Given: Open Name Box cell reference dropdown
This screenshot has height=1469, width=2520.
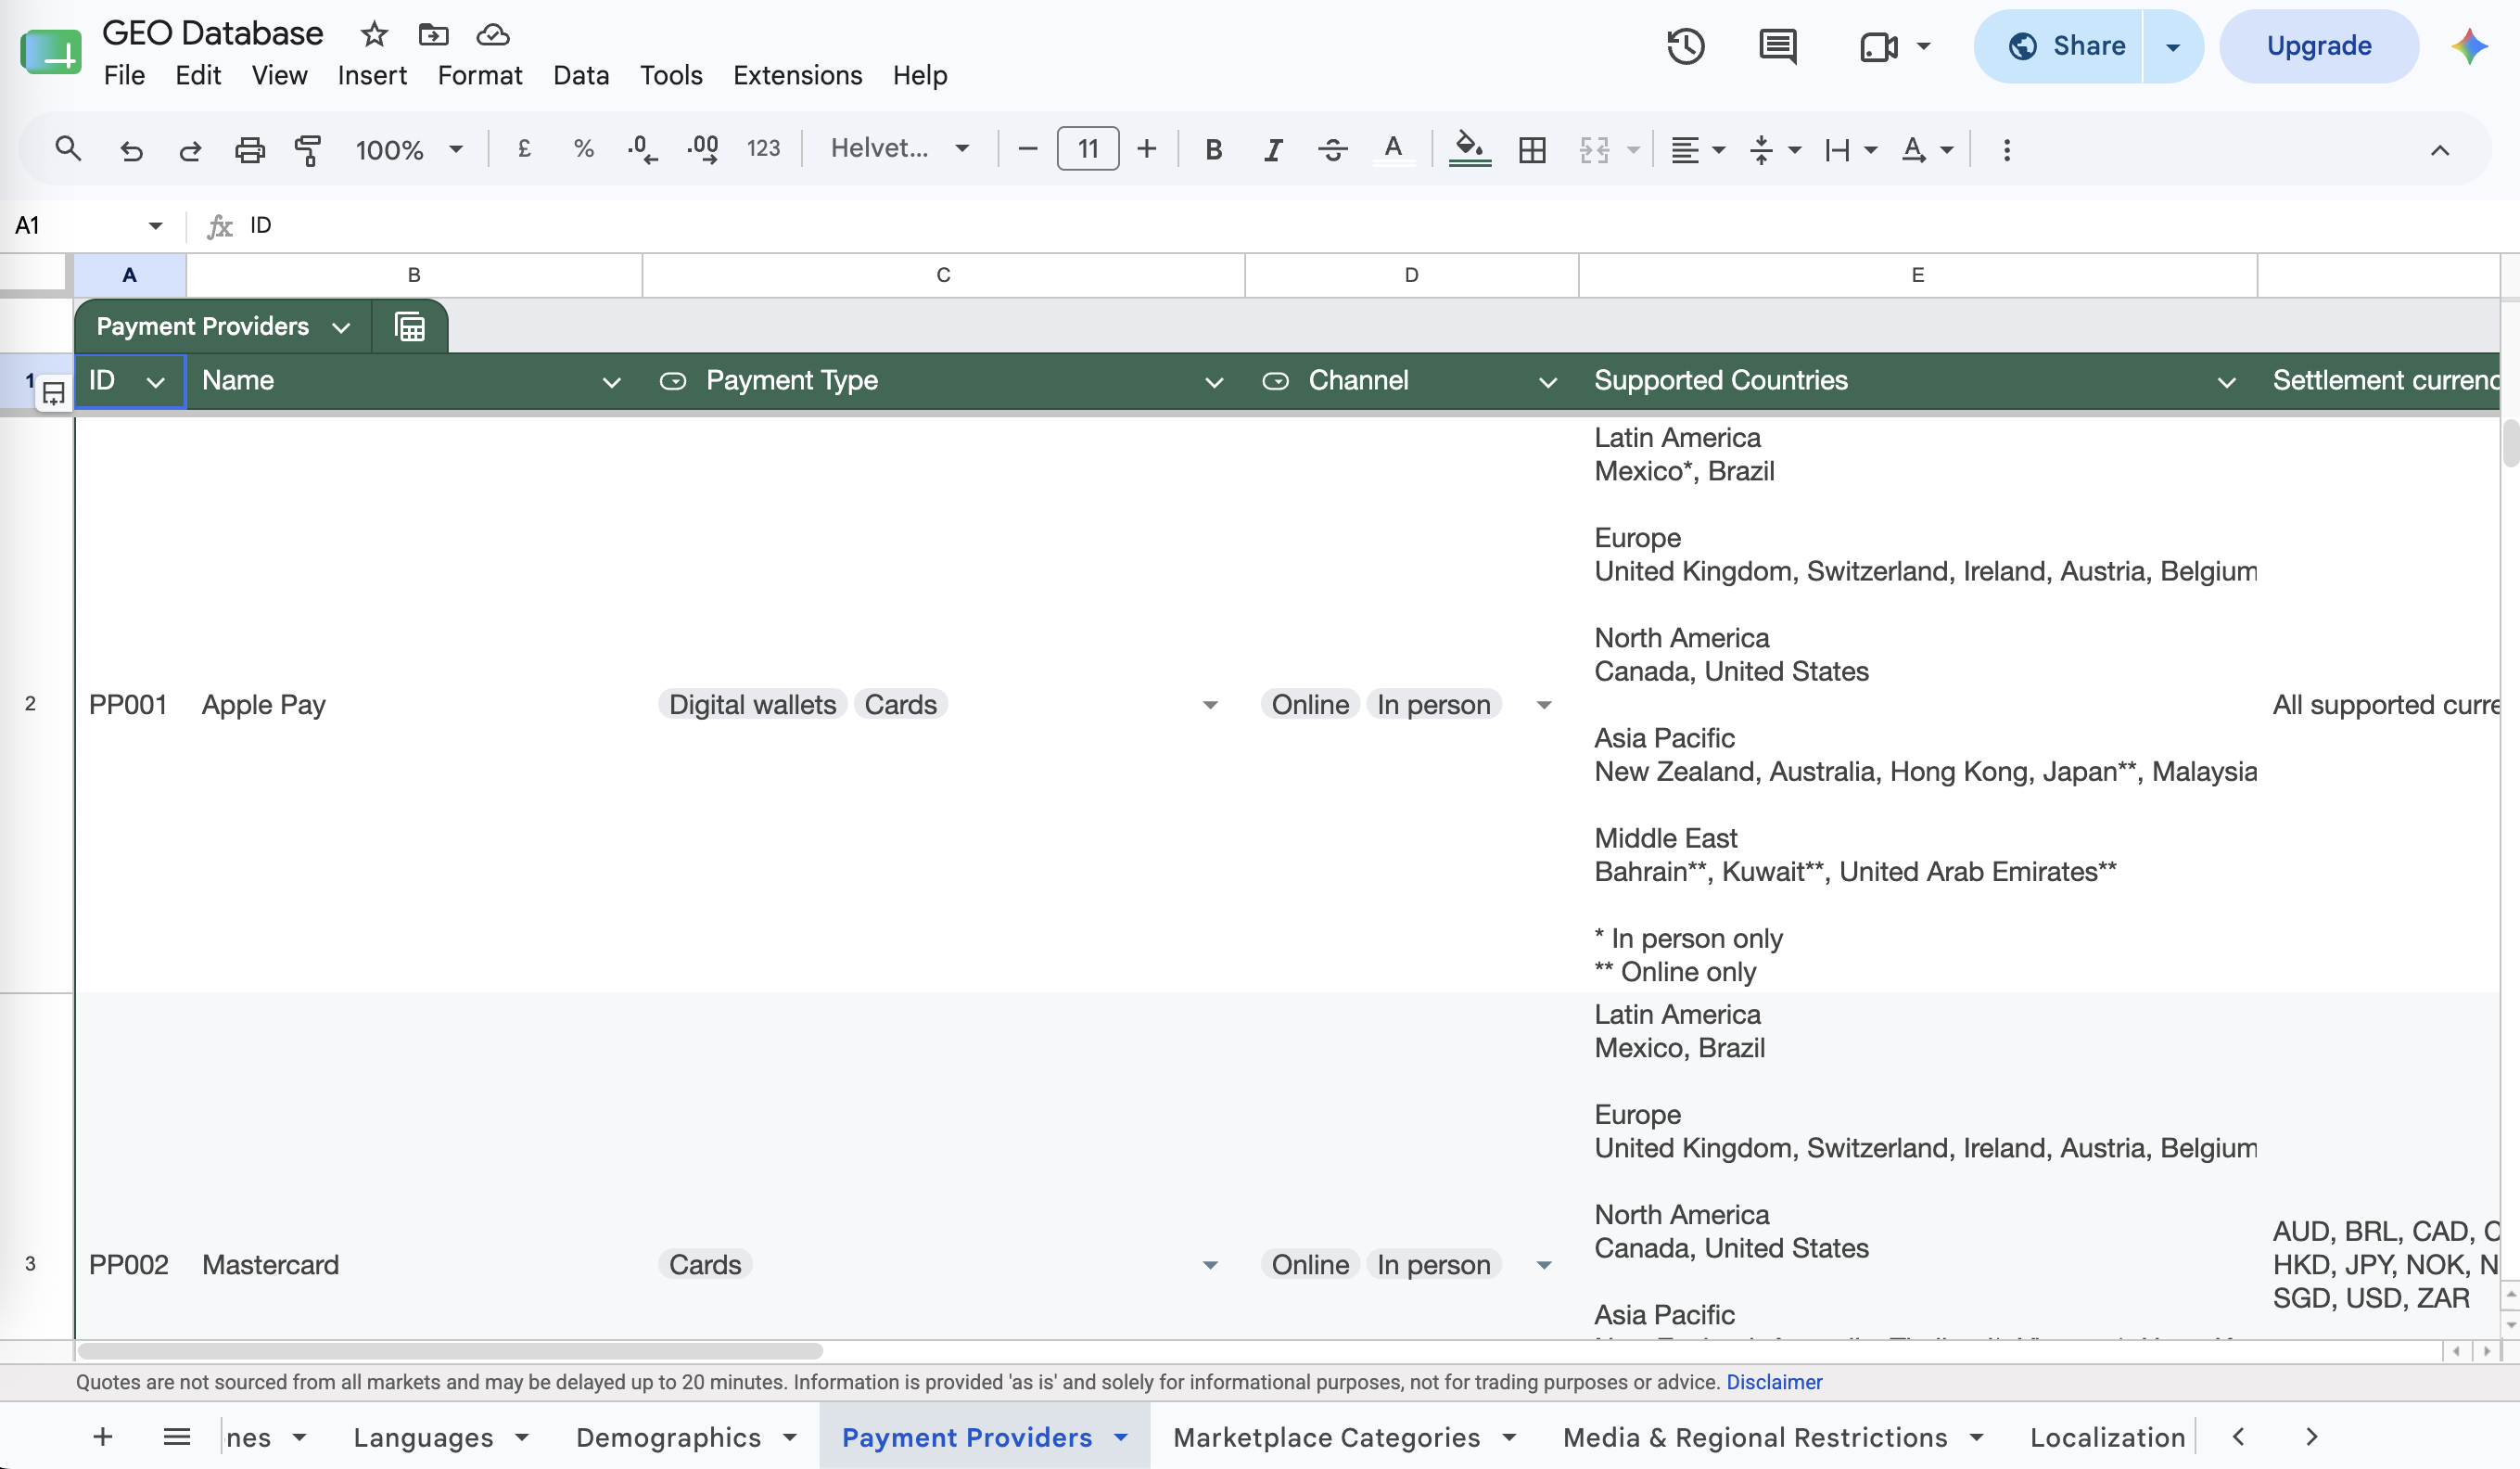Looking at the screenshot, I should 155,226.
